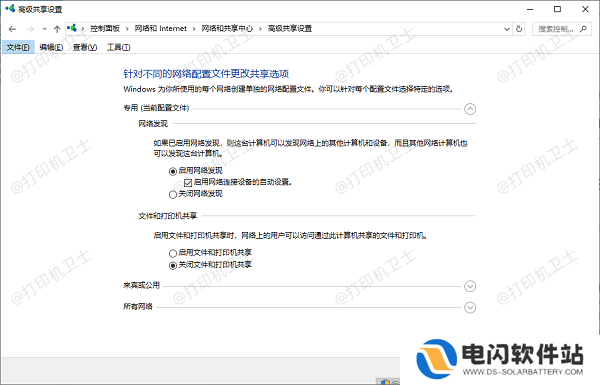Open the recent locations dropdown arrow
The height and width of the screenshot is (385, 600).
point(44,29)
